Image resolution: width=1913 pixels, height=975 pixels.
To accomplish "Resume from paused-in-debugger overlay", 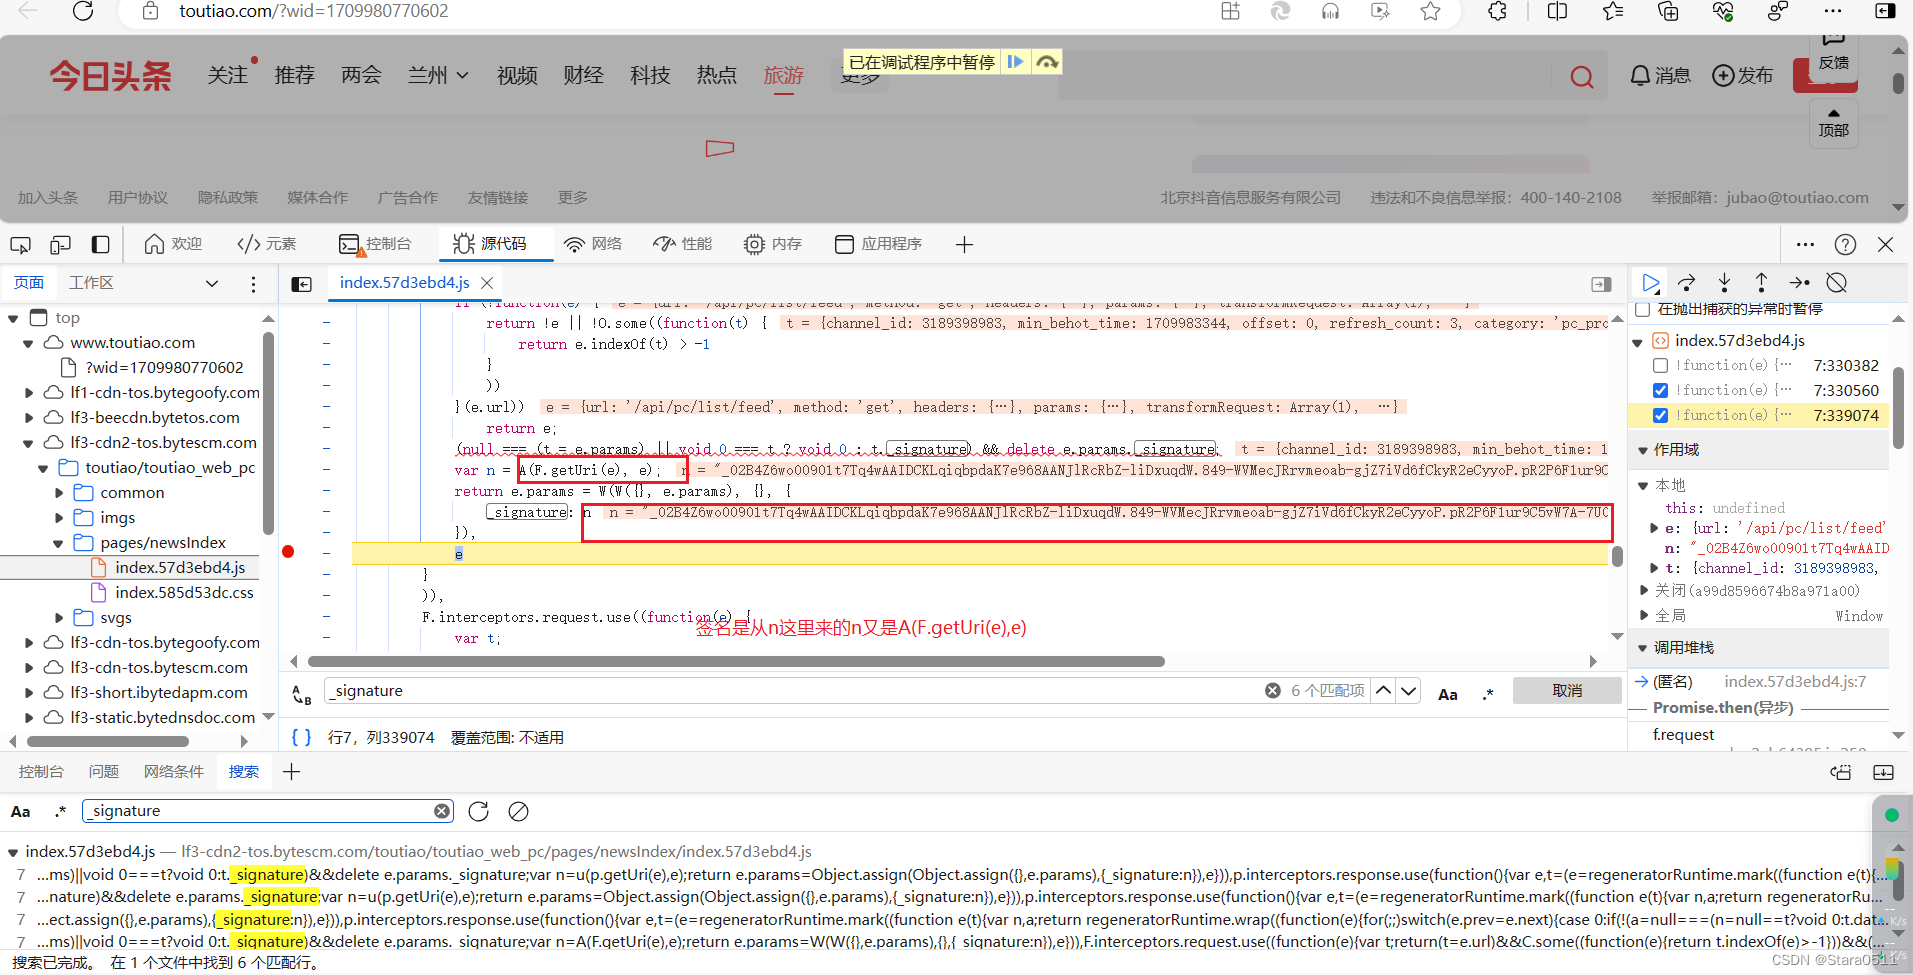I will (1015, 62).
